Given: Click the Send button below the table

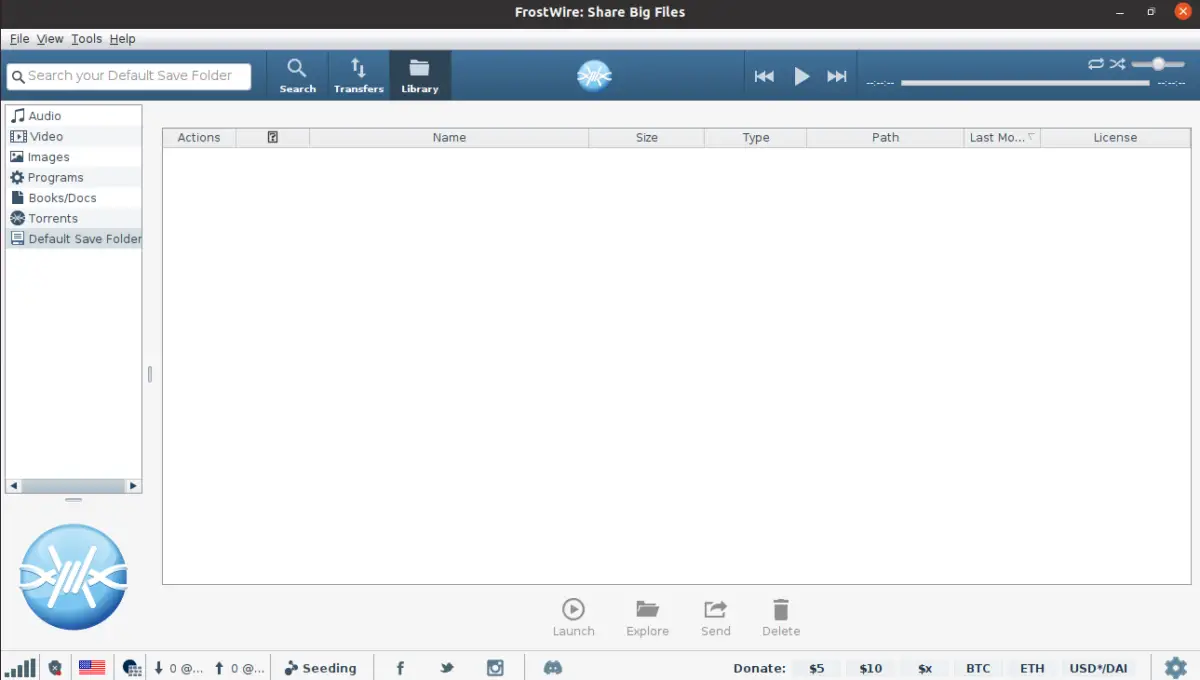Looking at the screenshot, I should pos(715,617).
